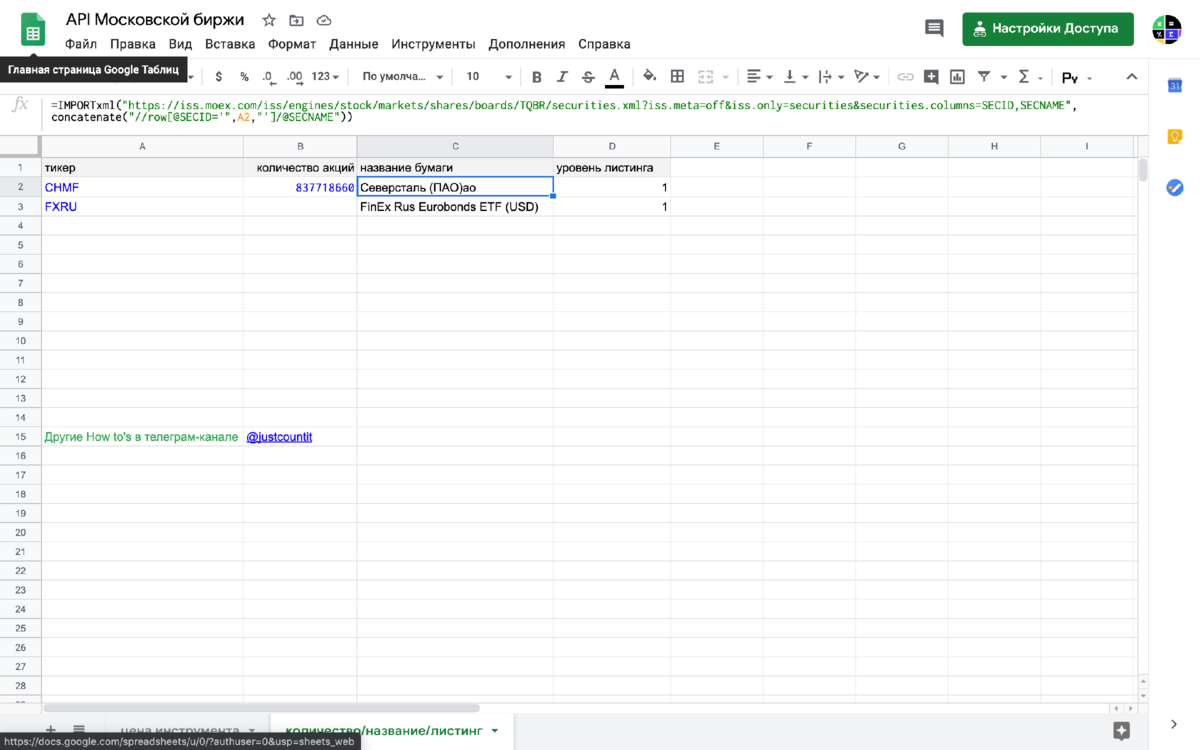This screenshot has height=750, width=1200.
Task: Open Google Keep side panel icon
Action: [x=1175, y=137]
